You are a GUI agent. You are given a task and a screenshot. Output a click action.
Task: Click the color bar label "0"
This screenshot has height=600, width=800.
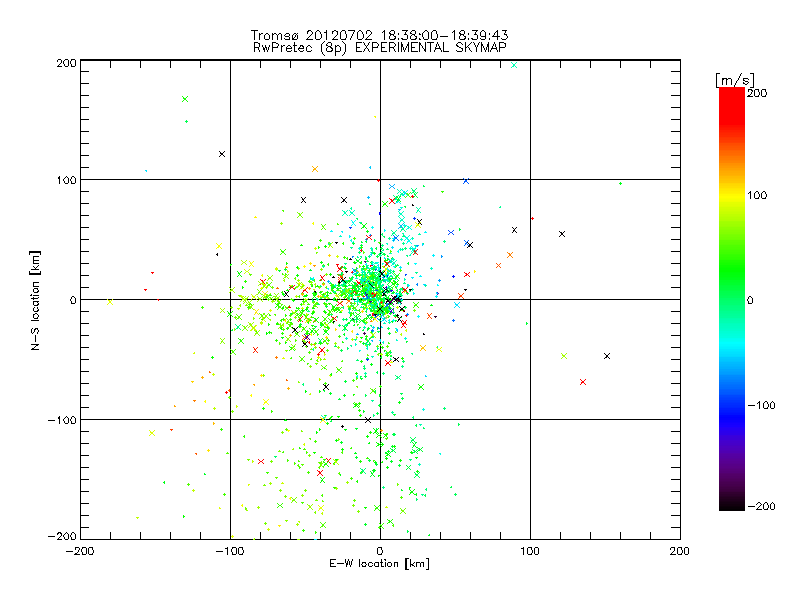[750, 300]
